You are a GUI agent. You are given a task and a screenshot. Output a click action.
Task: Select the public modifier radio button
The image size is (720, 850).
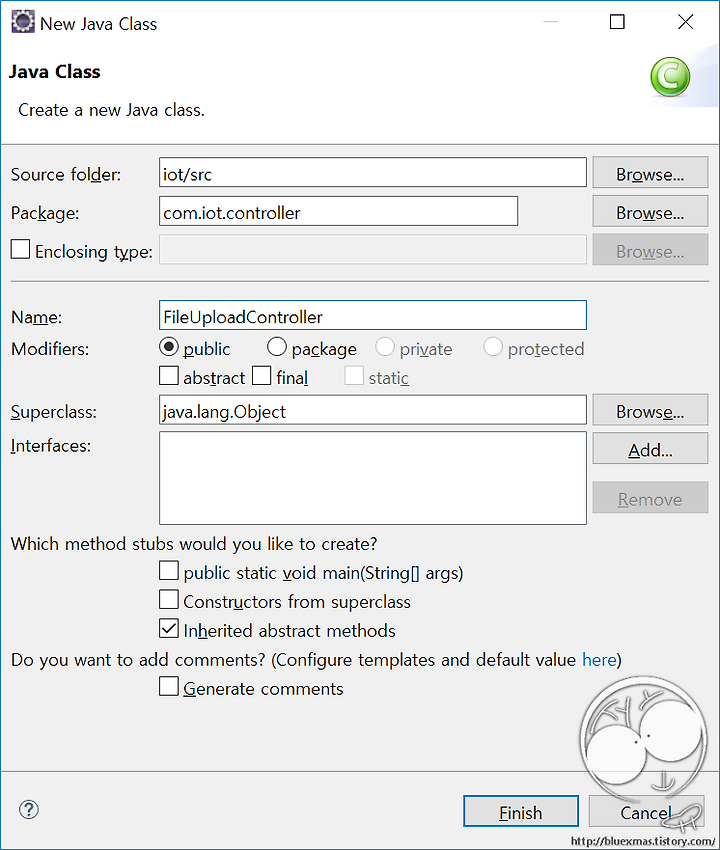coord(169,346)
